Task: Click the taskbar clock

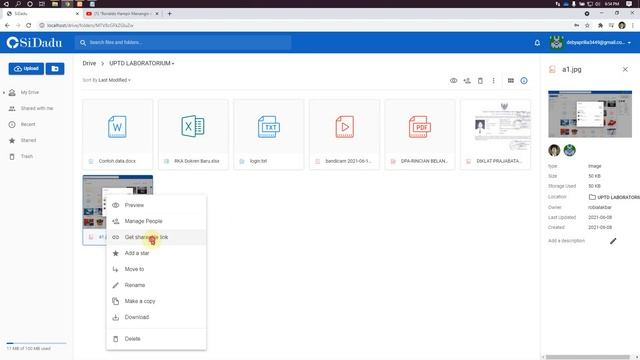Action: click(611, 4)
